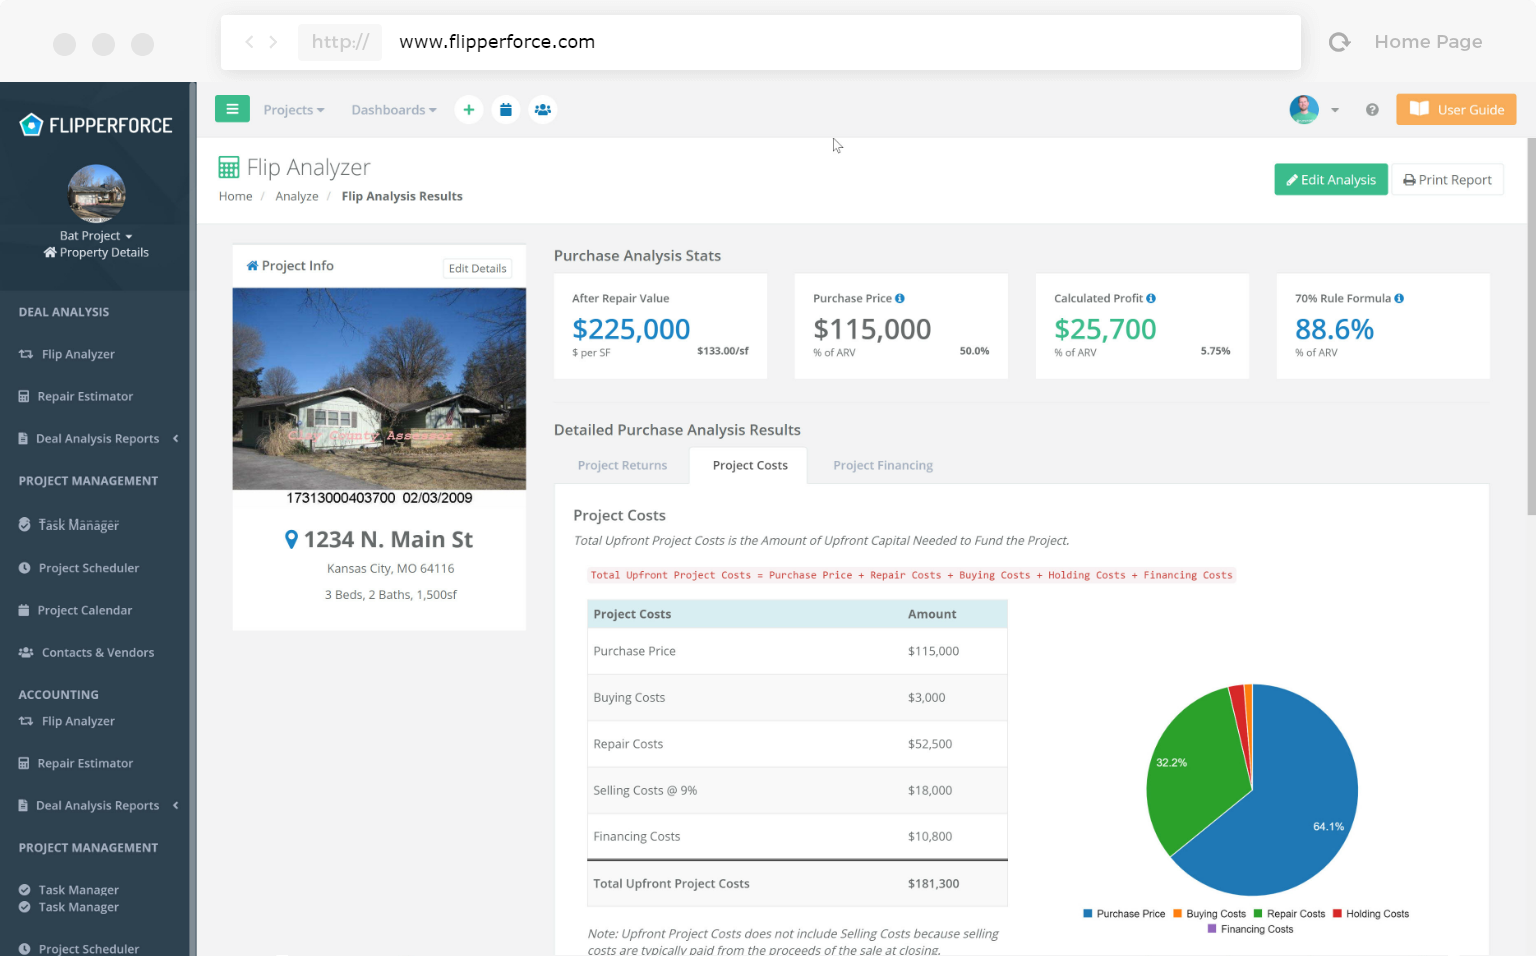The image size is (1536, 956).
Task: Open the Bat Project selector dropdown
Action: (x=95, y=235)
